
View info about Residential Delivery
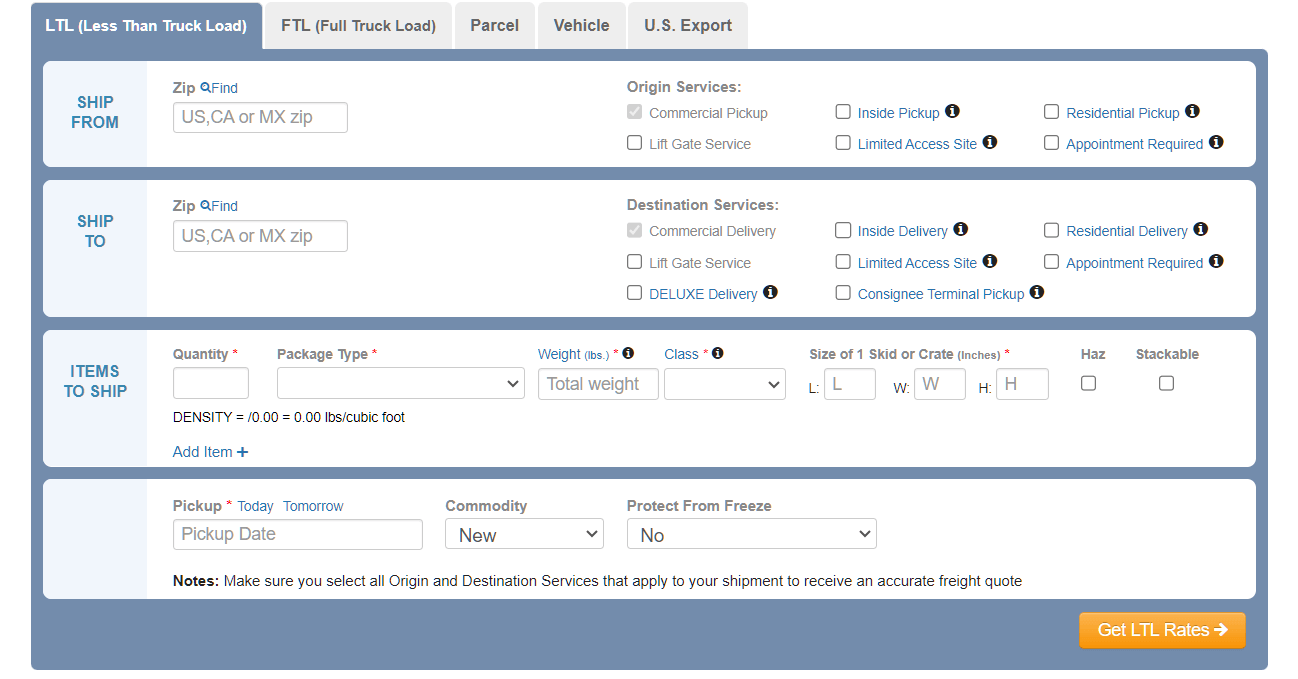1201,229
